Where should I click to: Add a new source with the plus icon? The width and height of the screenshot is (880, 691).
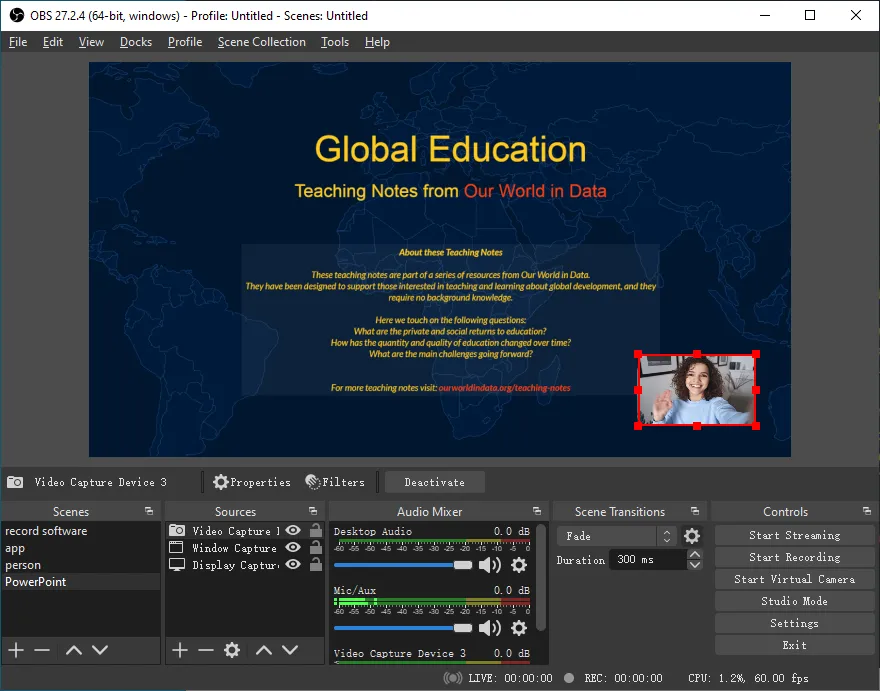point(180,650)
